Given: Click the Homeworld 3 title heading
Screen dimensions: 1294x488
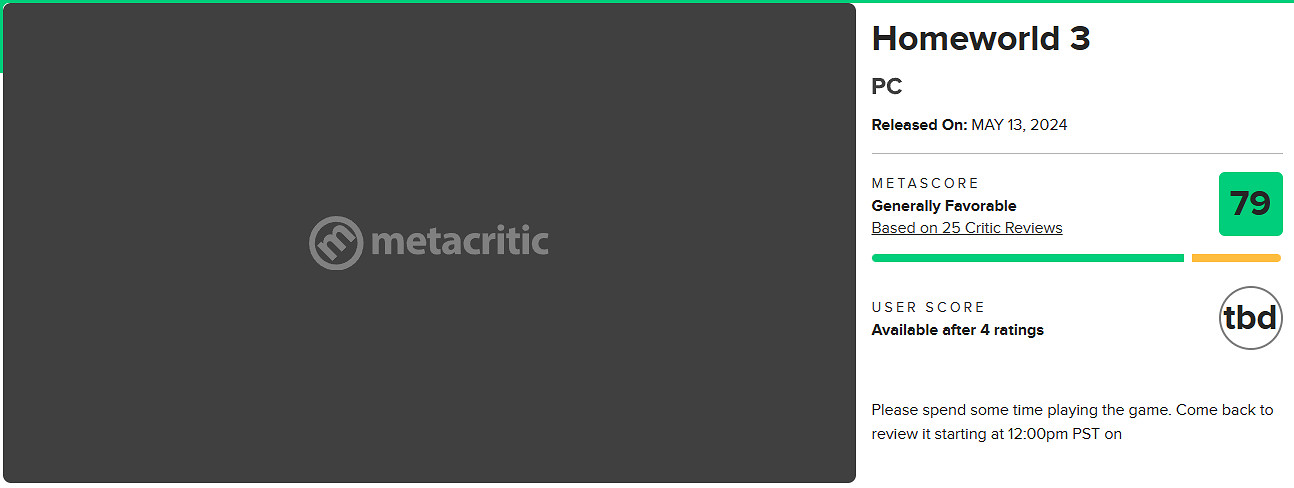Looking at the screenshot, I should click(980, 39).
